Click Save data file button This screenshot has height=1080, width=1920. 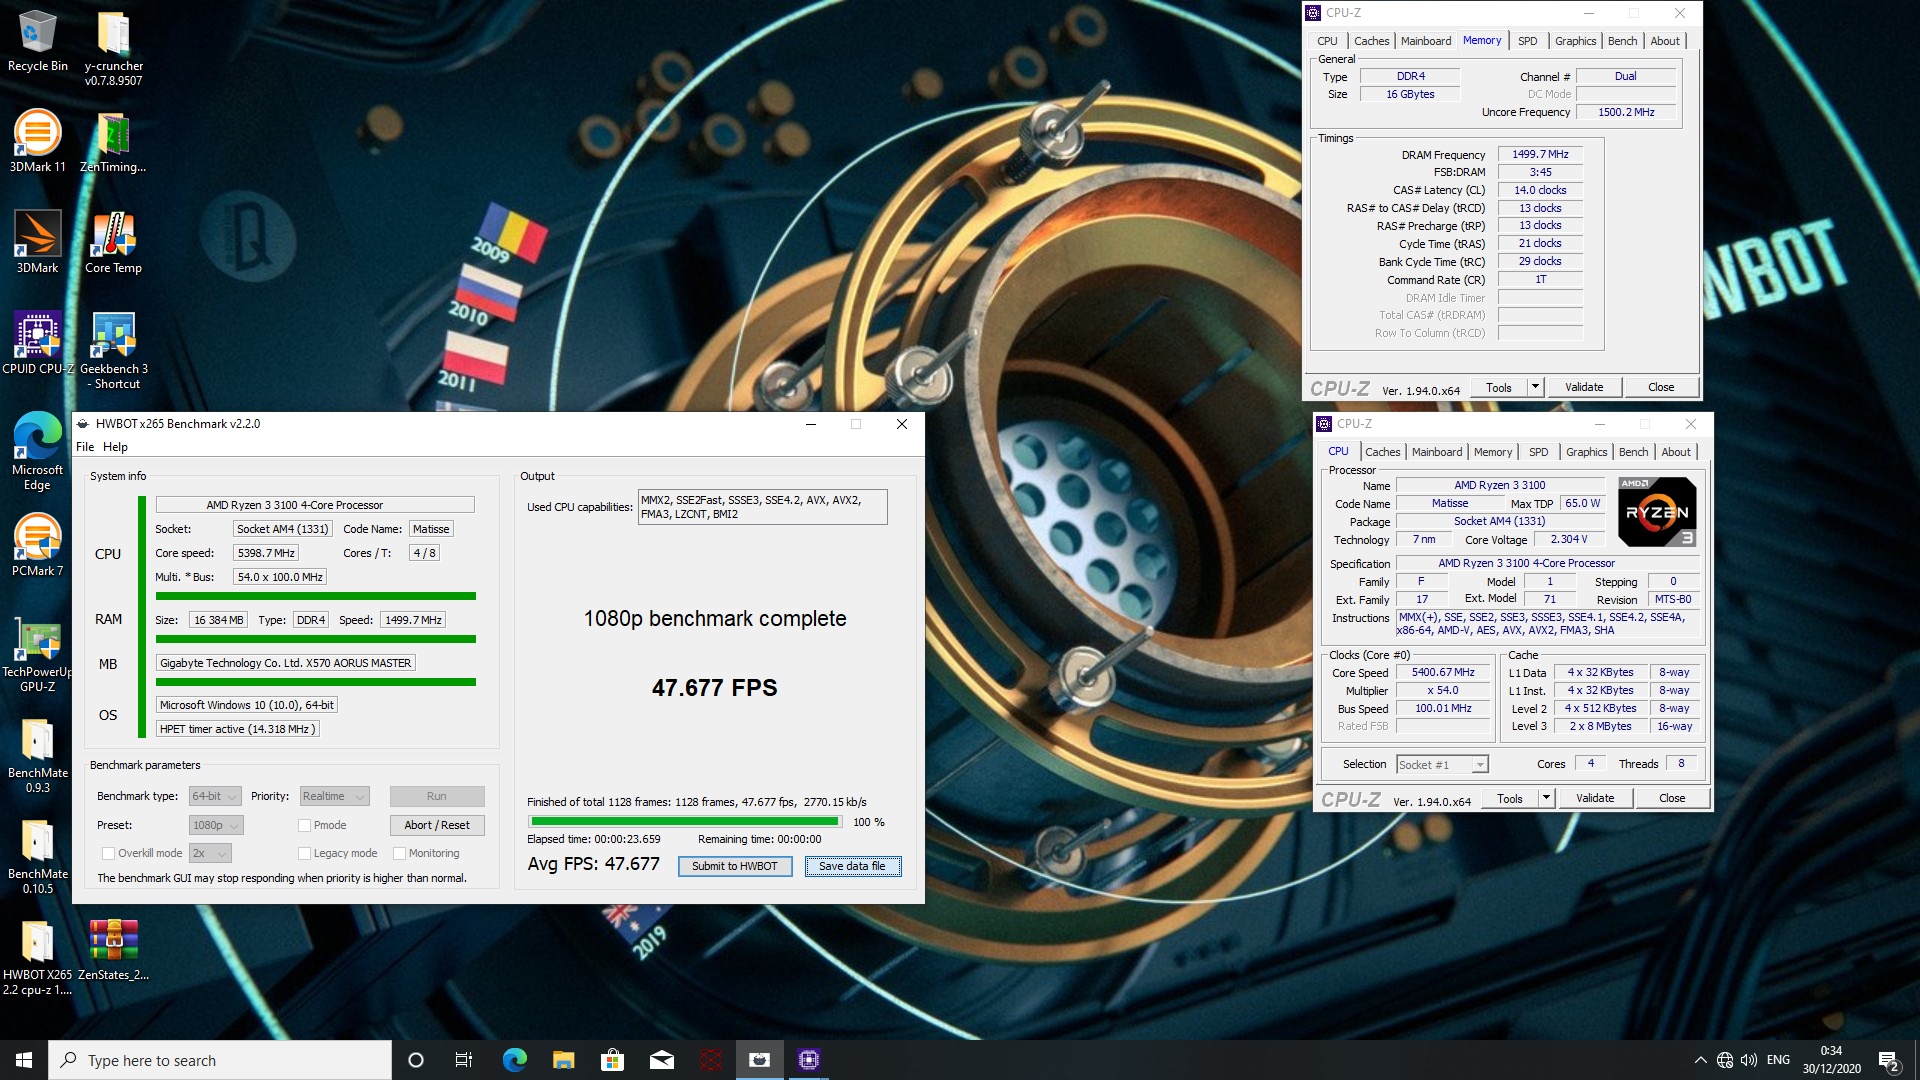click(852, 867)
